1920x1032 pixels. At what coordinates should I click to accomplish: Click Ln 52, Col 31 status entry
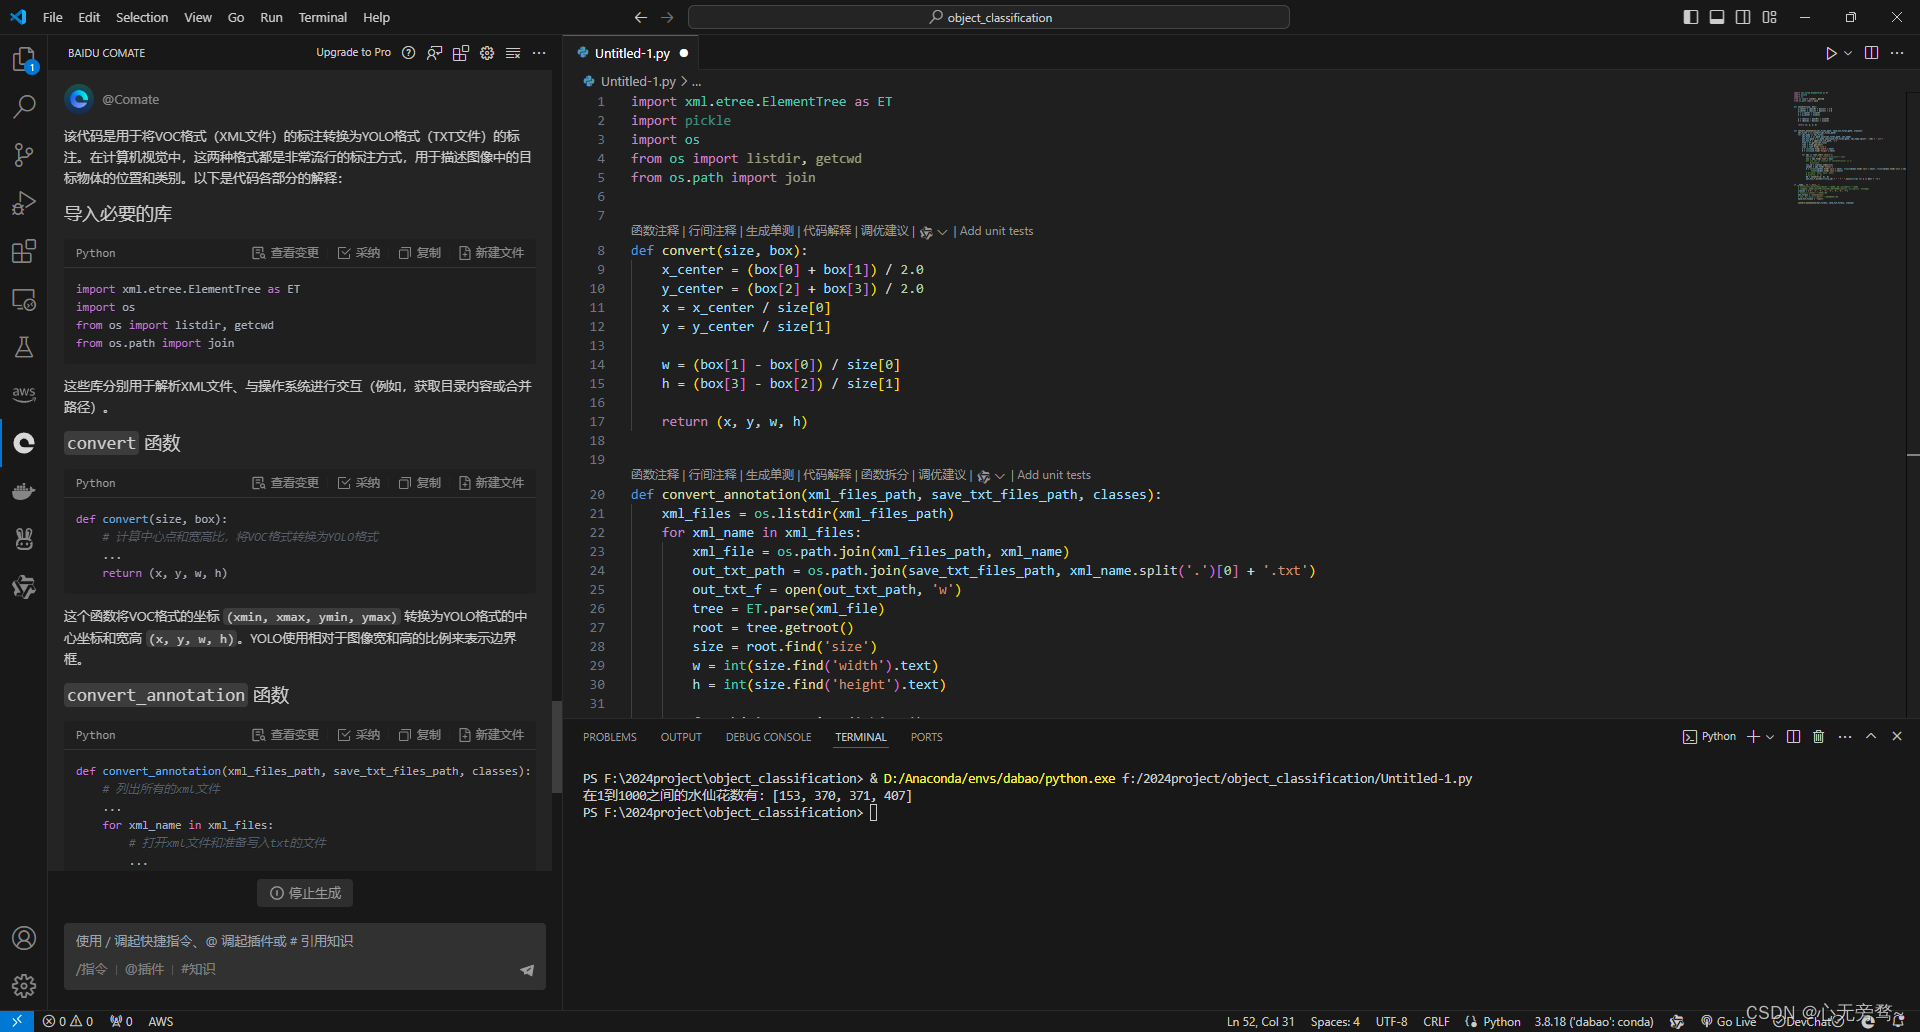[x=1260, y=1022]
